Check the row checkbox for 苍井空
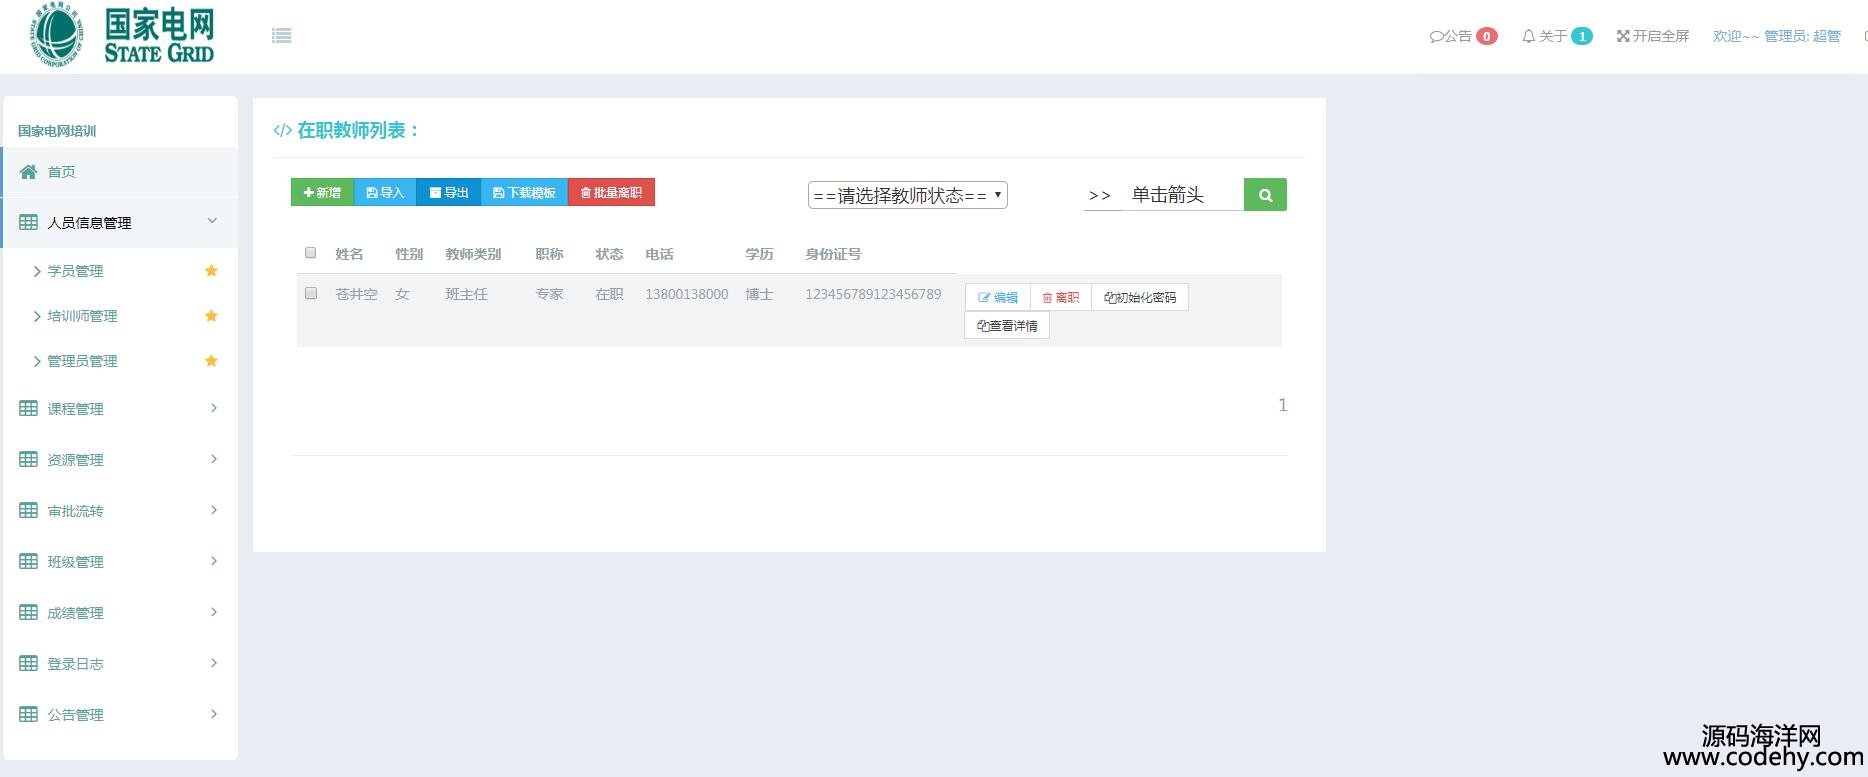The image size is (1868, 777). tap(311, 293)
